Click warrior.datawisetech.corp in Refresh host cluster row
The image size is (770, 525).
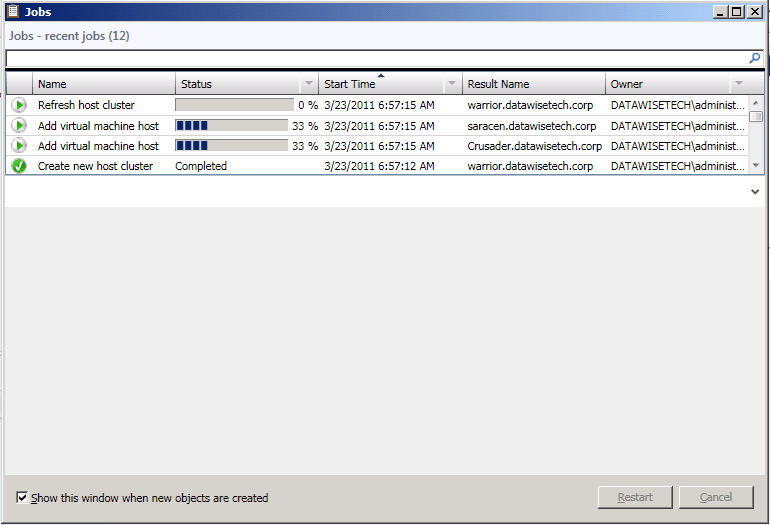[x=530, y=105]
